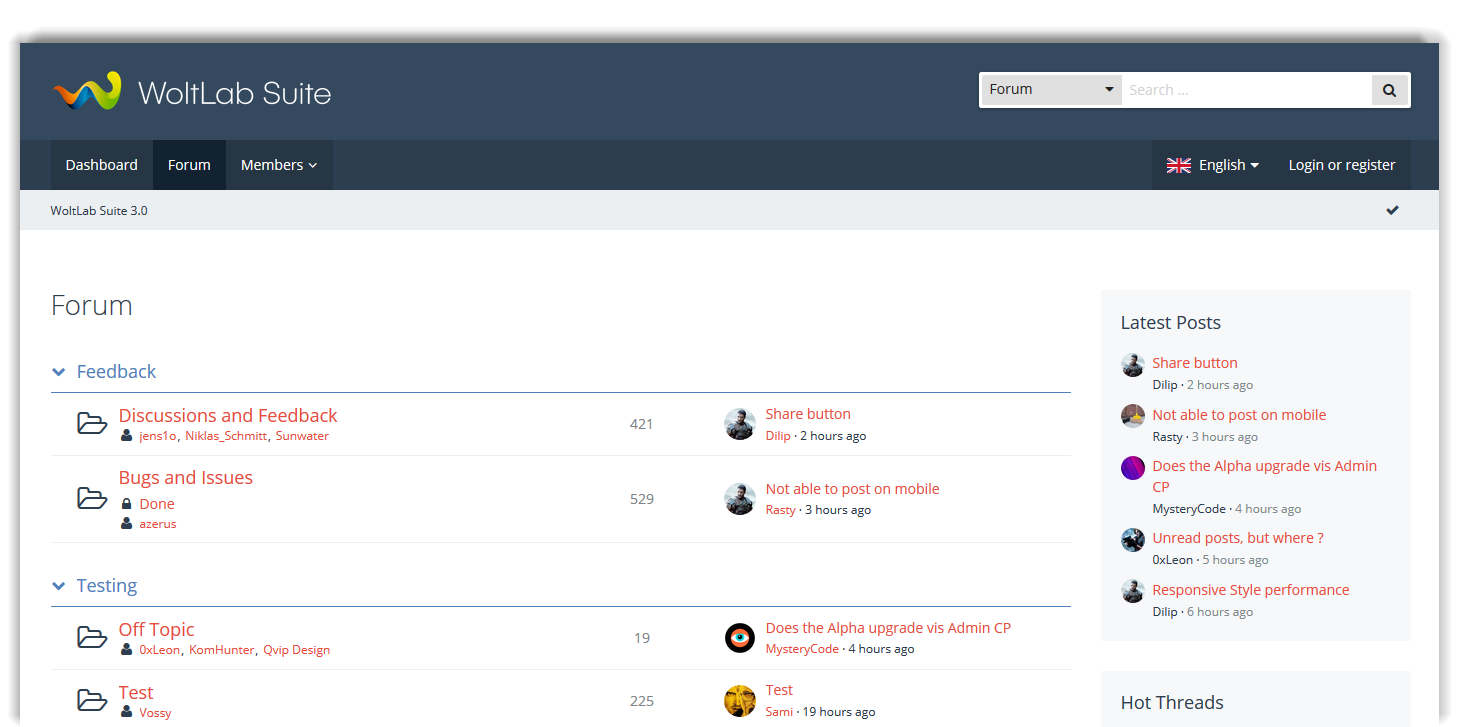The height and width of the screenshot is (727, 1462).
Task: Click Rasty's avatar in Bugs and Issues row
Action: coord(740,499)
